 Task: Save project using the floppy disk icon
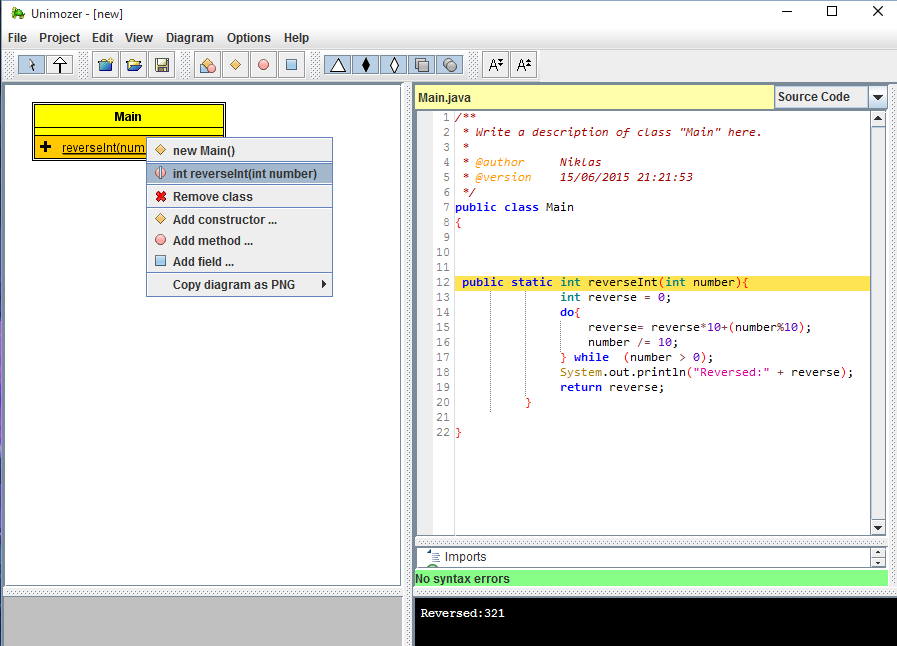(161, 65)
